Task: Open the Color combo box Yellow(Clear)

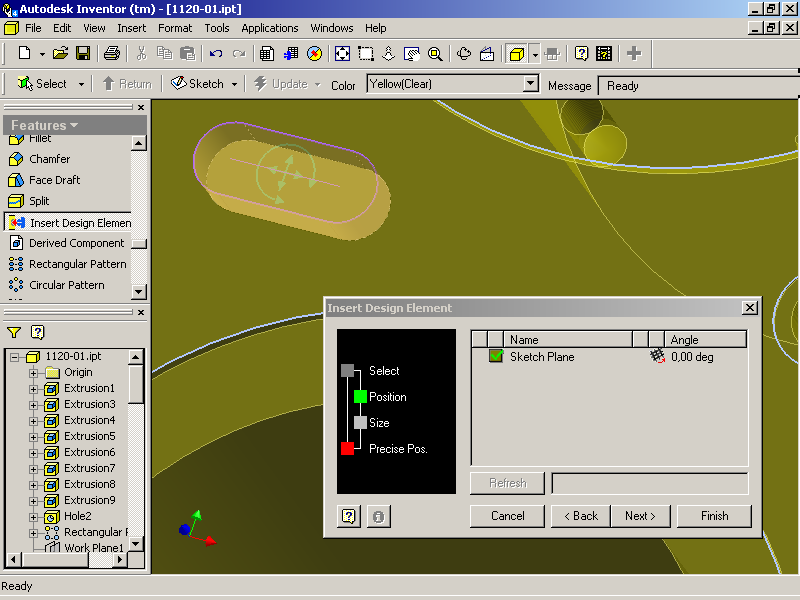Action: coord(453,84)
